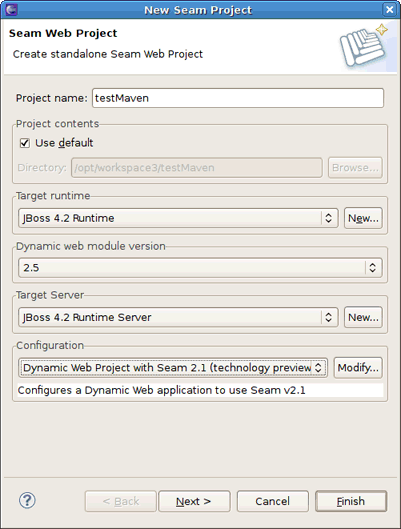Click the Directory path field
Image resolution: width=401 pixels, height=529 pixels.
(x=197, y=168)
